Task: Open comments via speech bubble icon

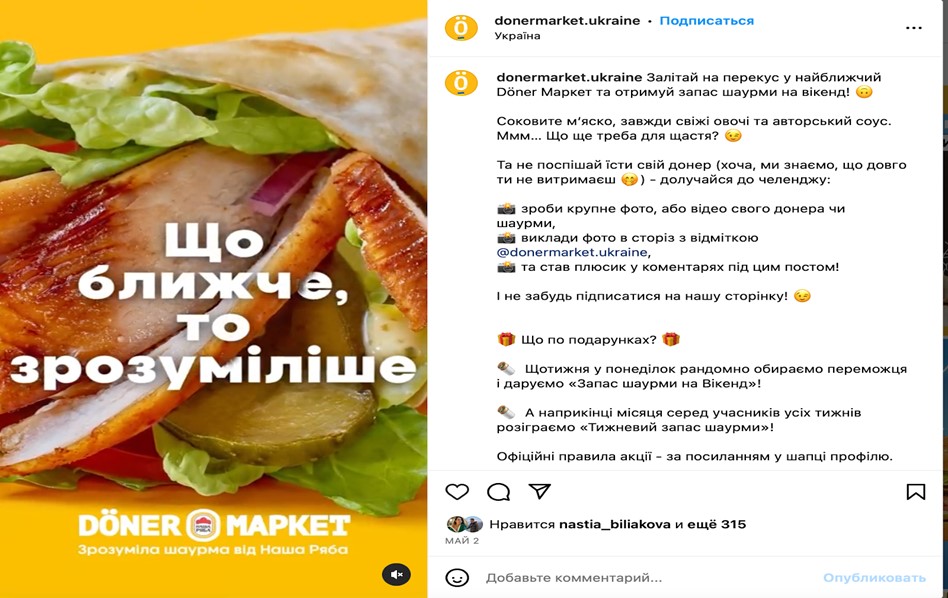Action: [x=499, y=492]
